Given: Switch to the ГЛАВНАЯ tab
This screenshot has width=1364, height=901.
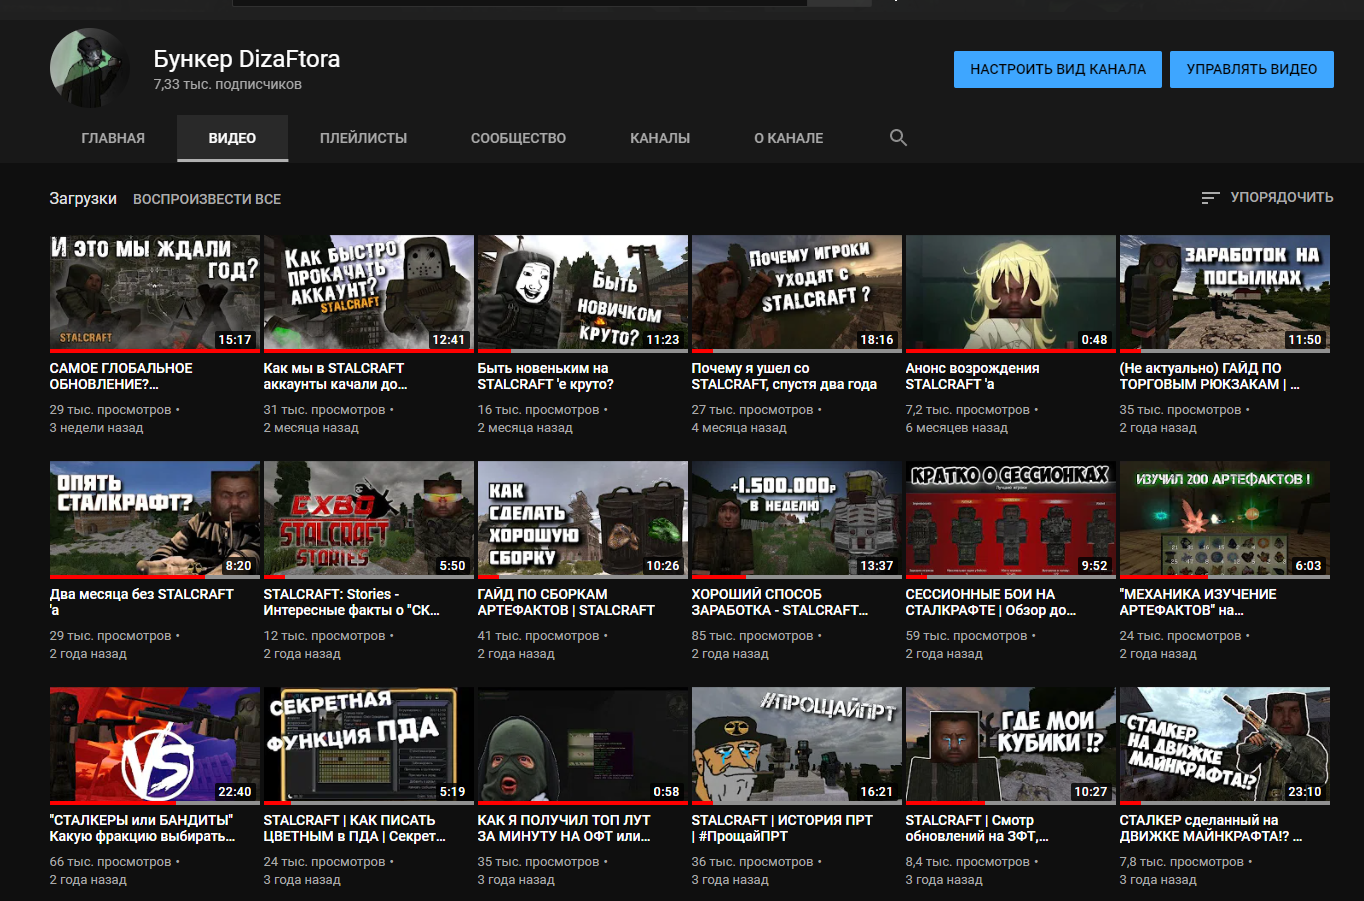Looking at the screenshot, I should point(113,138).
